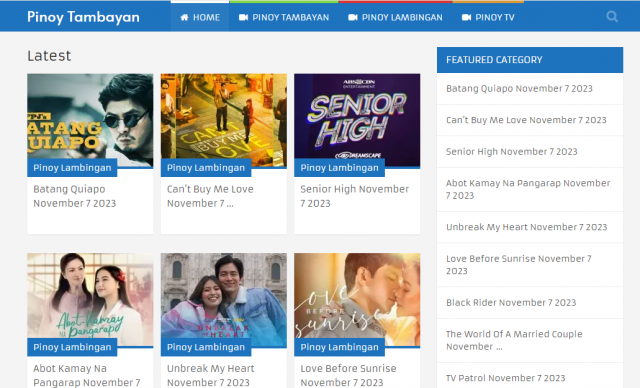The width and height of the screenshot is (640, 388).
Task: Open the PINOY LAMBINGAN menu item
Action: click(395, 17)
